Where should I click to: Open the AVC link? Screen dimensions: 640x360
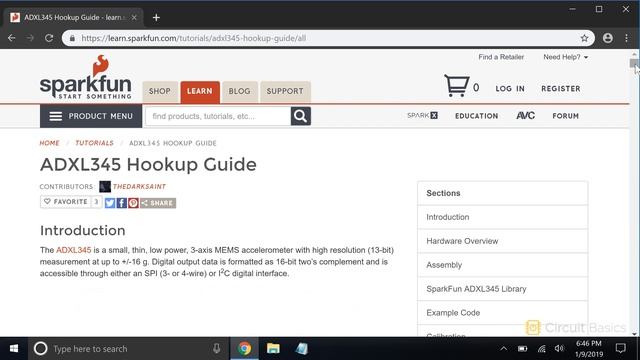pyautogui.click(x=525, y=116)
